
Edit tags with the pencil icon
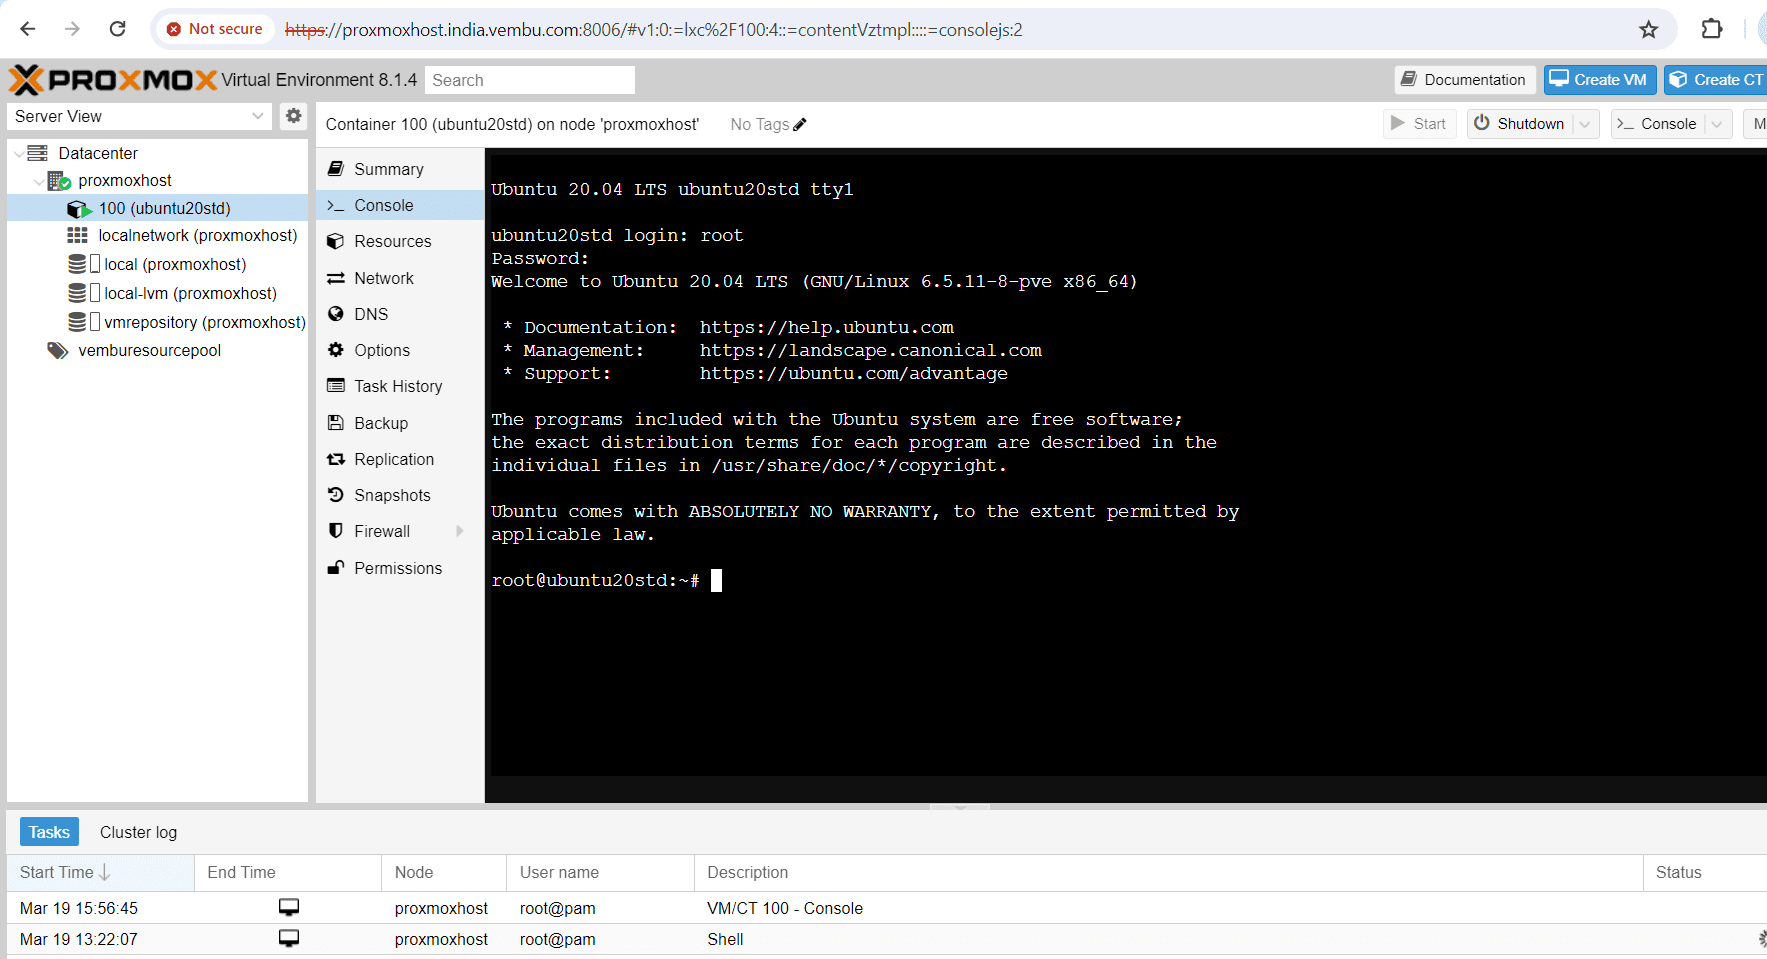click(x=799, y=125)
